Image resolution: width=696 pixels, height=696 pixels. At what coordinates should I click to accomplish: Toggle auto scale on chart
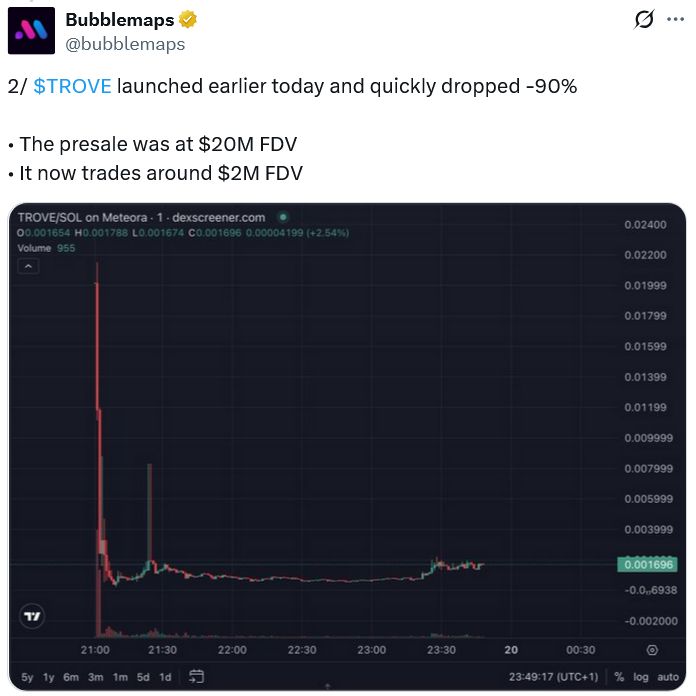click(x=667, y=677)
